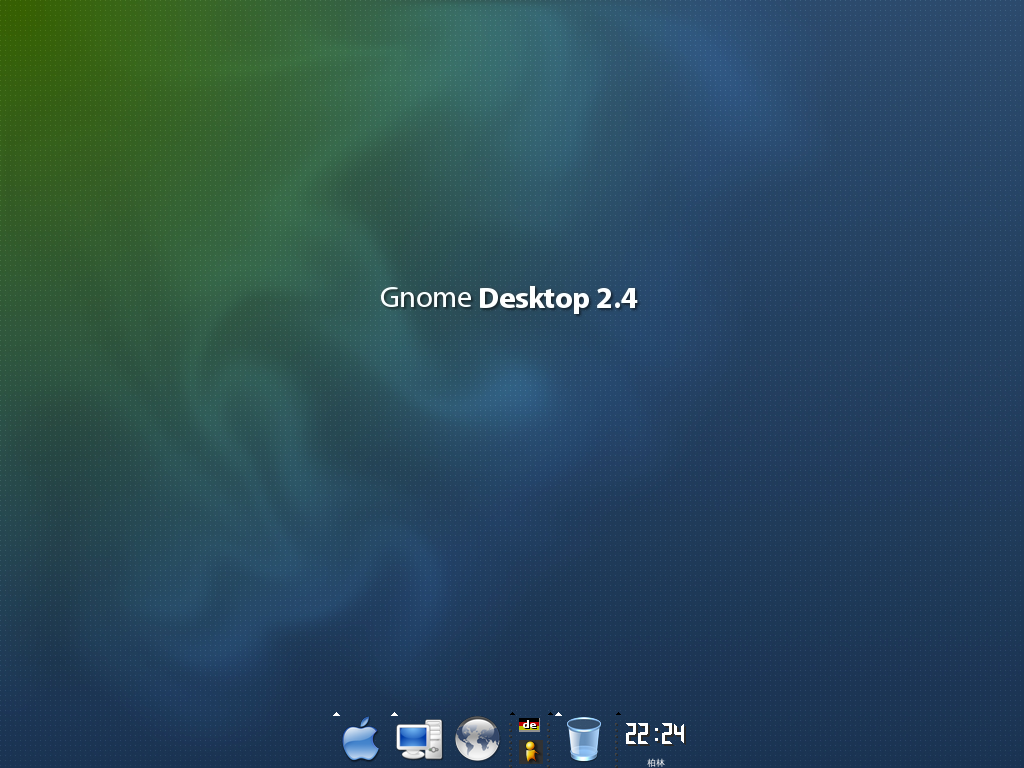Click the 22:24 digital clock applet

pyautogui.click(x=655, y=734)
